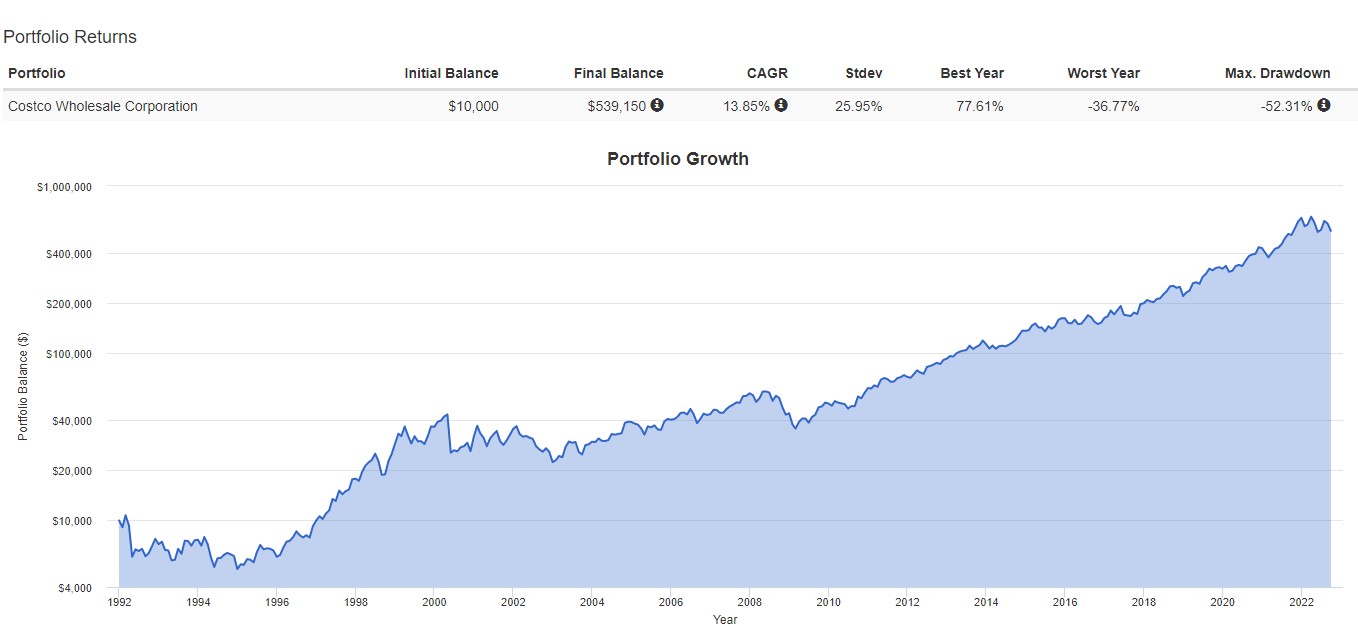Viewport: 1358px width, 634px height.
Task: Select the Portfolio column header
Action: tap(37, 73)
